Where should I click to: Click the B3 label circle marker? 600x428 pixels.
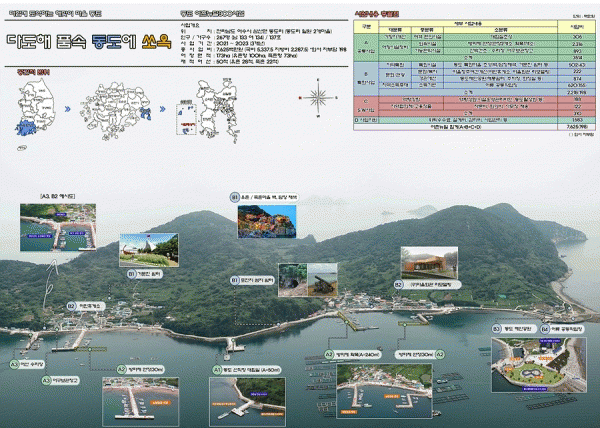pos(497,328)
